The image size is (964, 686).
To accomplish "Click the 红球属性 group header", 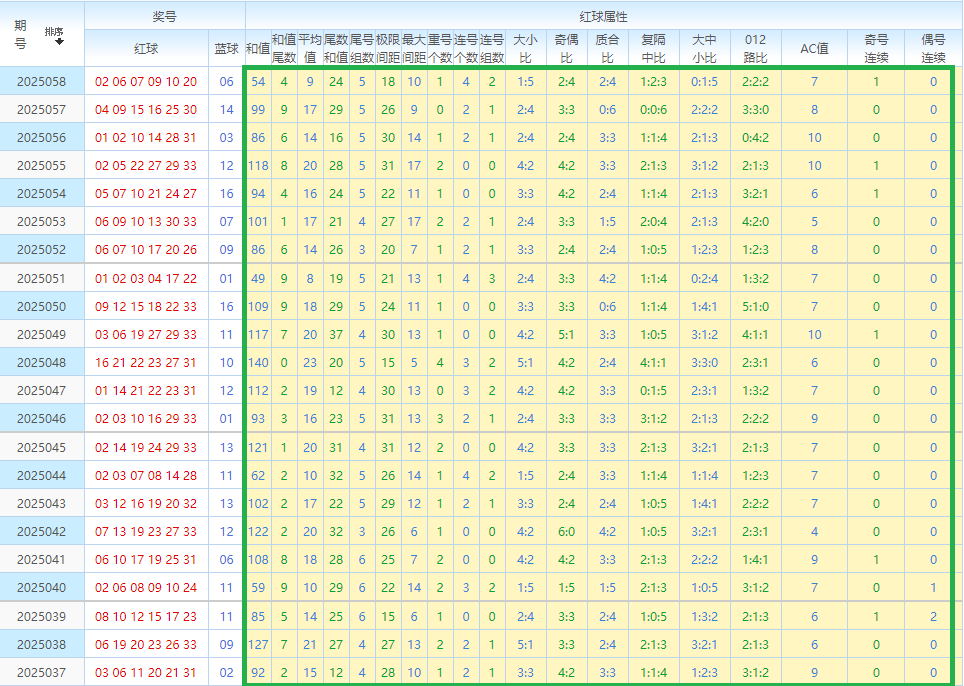I will (x=604, y=17).
